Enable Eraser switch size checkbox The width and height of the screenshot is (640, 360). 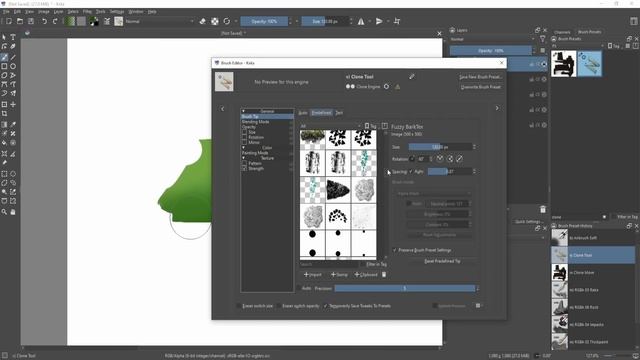click(x=239, y=306)
